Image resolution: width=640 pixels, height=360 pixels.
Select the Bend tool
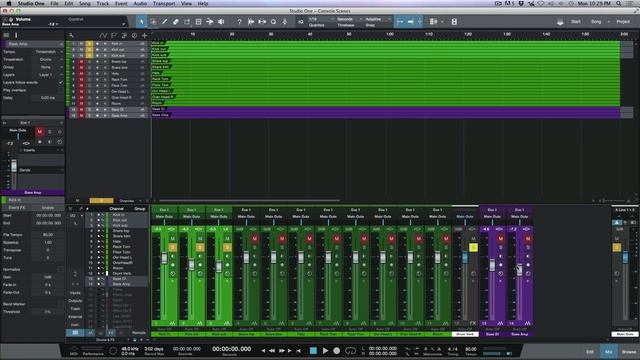[210, 22]
